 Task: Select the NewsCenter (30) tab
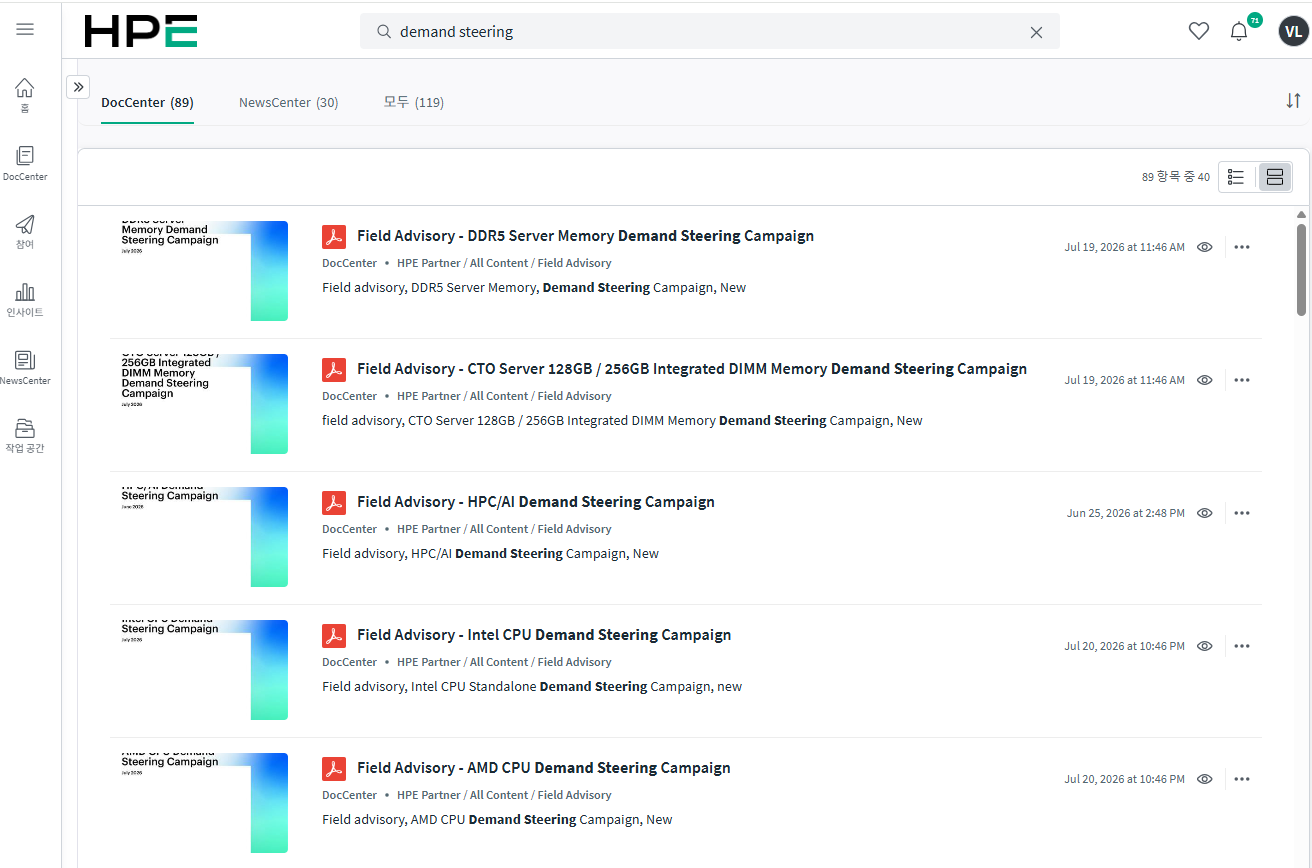[x=288, y=102]
